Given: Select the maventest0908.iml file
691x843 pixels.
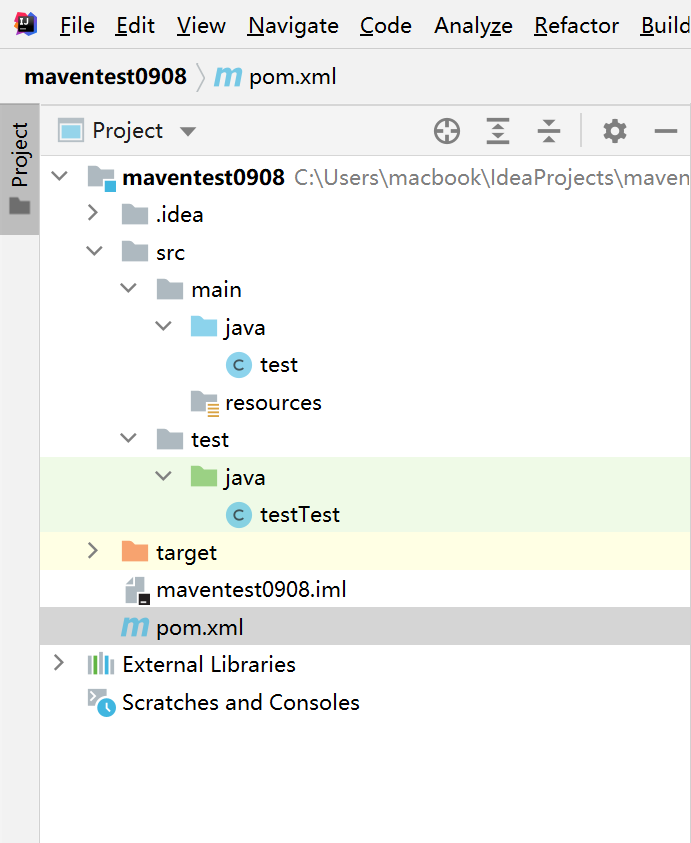Looking at the screenshot, I should pos(251,590).
